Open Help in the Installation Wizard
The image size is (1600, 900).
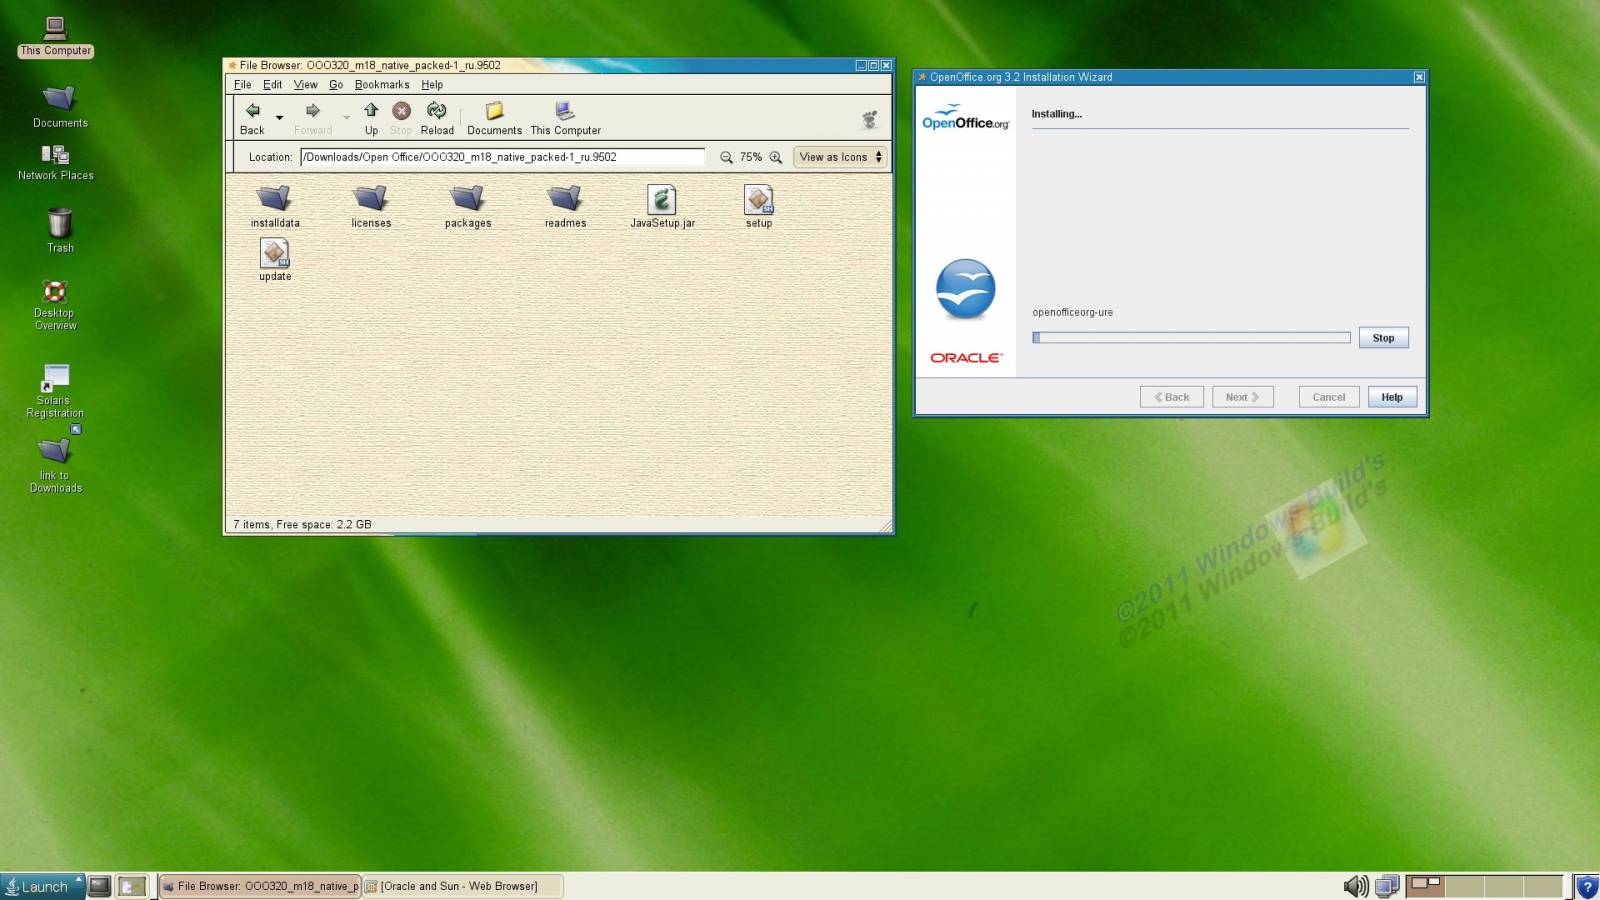(x=1392, y=397)
